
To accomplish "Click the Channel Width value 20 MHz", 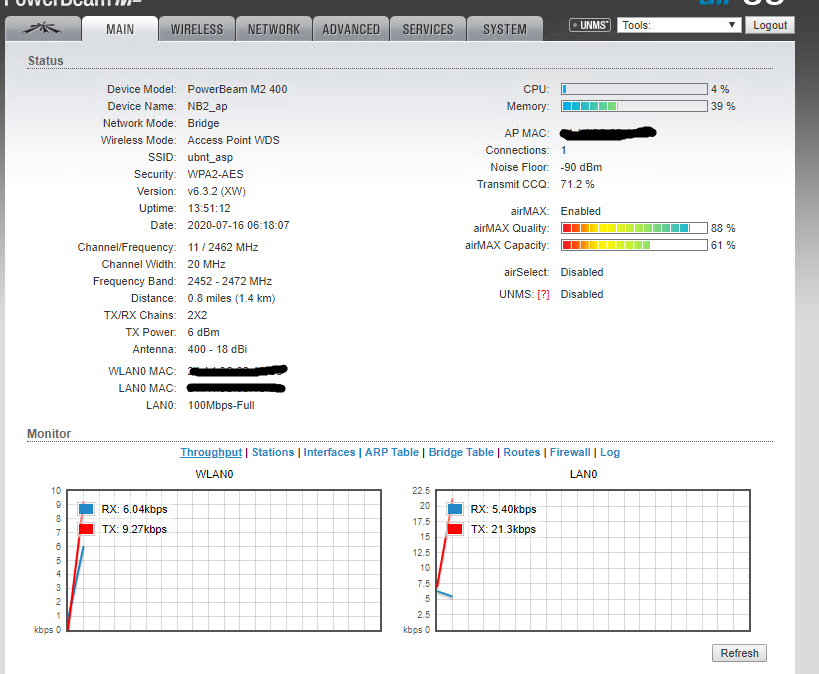I will pyautogui.click(x=206, y=264).
